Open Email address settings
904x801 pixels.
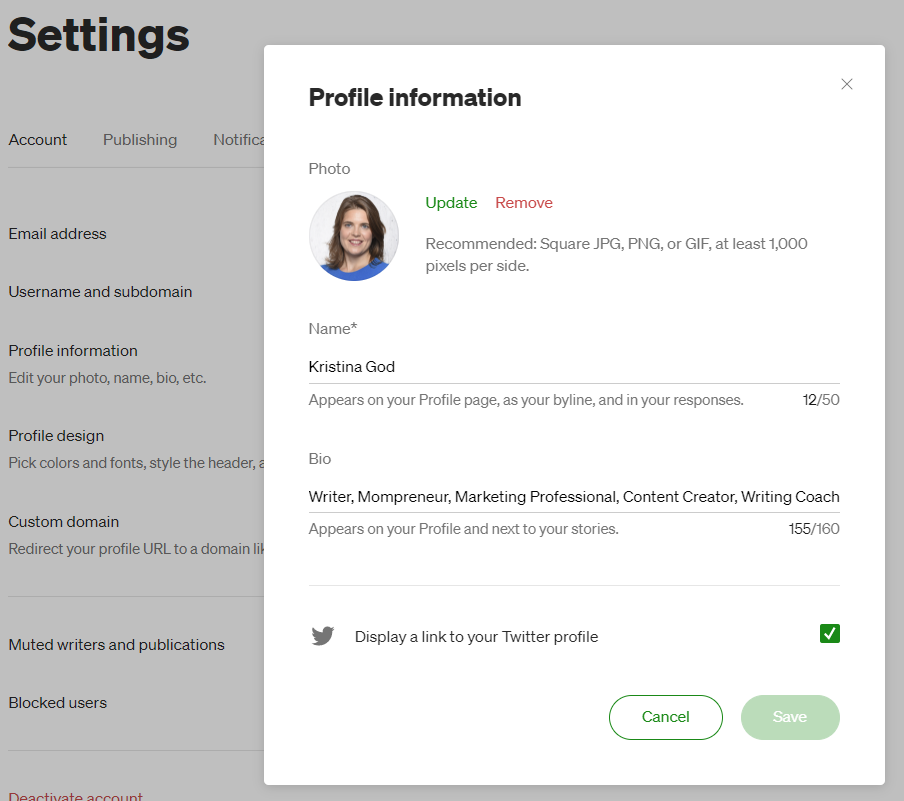58,234
